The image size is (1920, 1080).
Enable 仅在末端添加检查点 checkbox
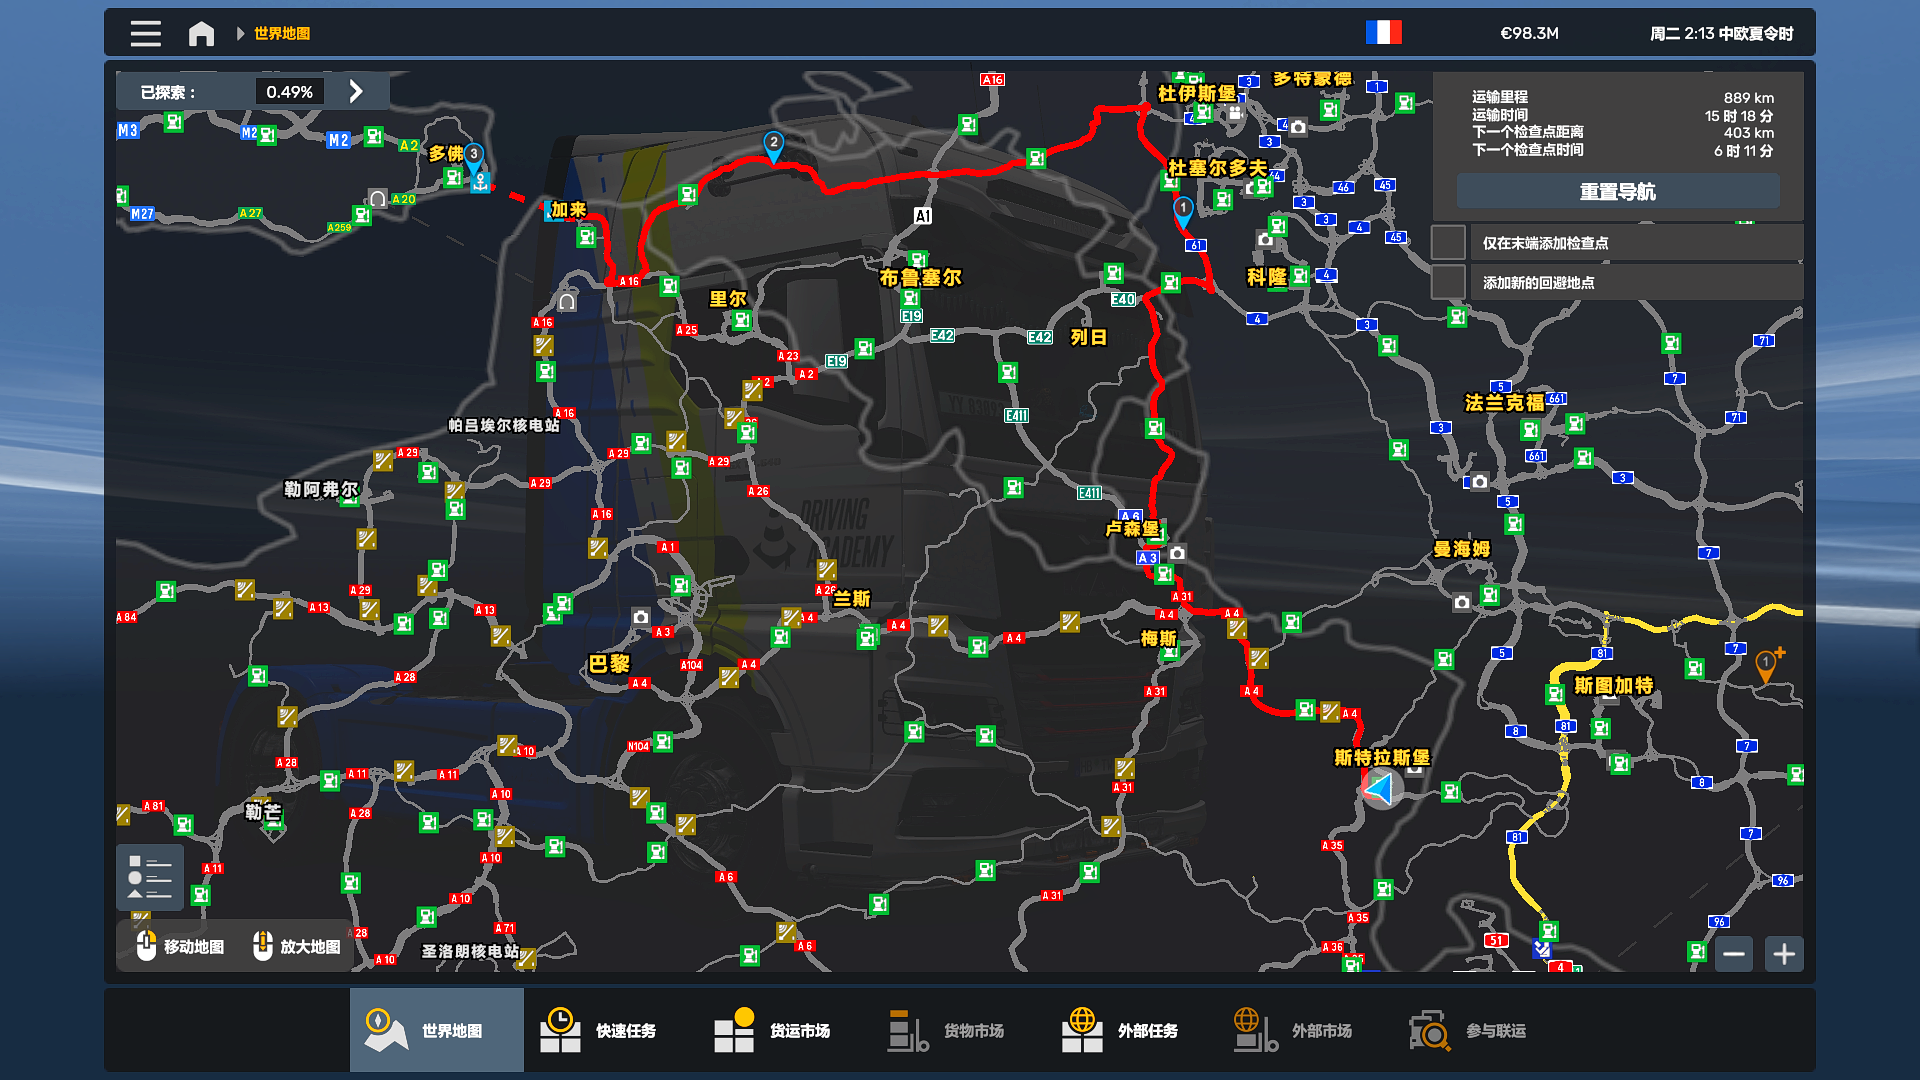1448,243
